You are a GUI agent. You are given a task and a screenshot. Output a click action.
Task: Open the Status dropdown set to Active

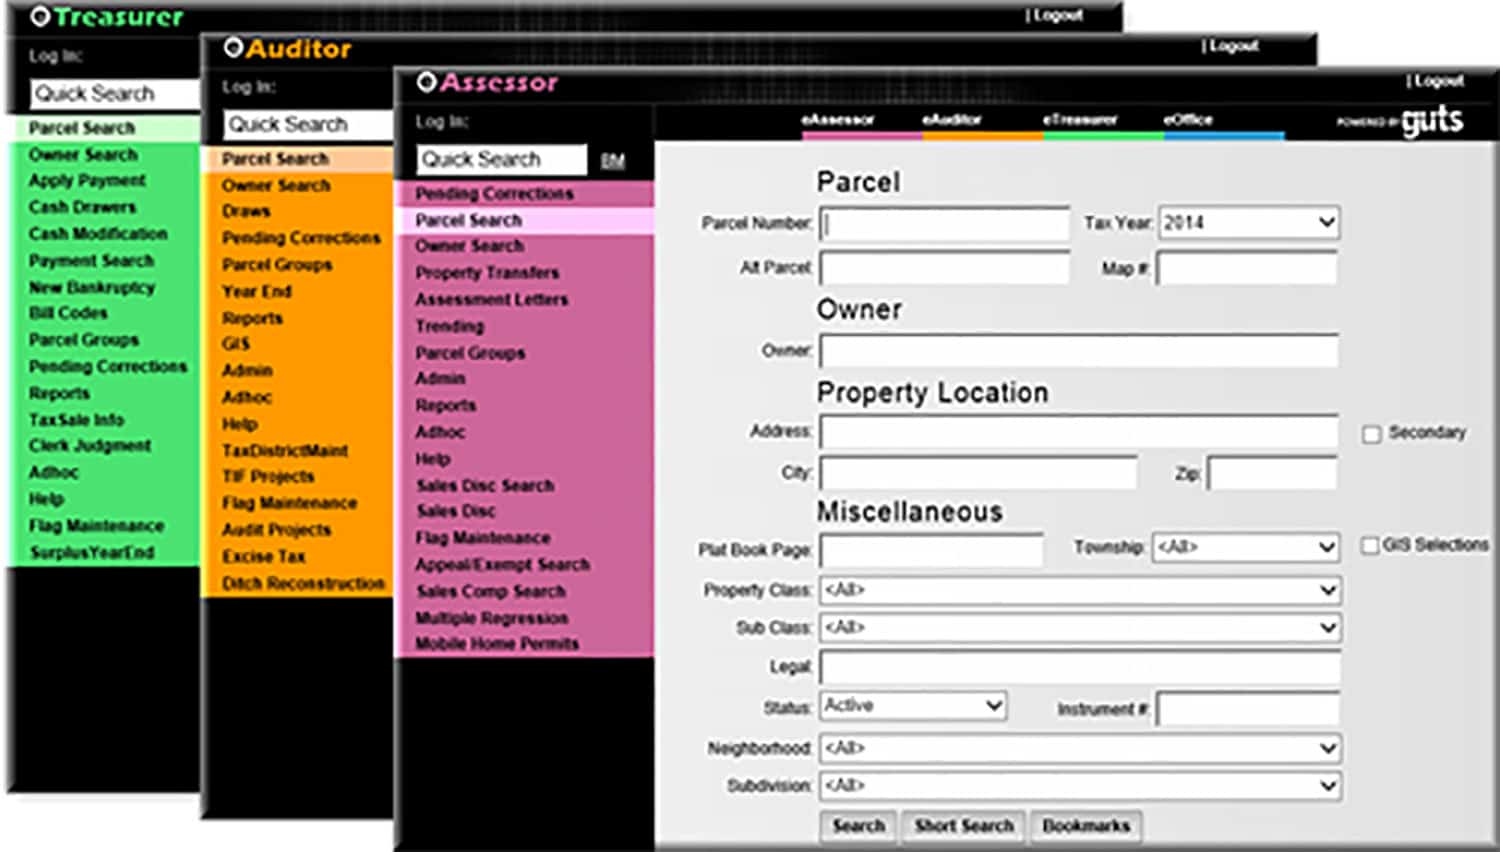click(913, 706)
